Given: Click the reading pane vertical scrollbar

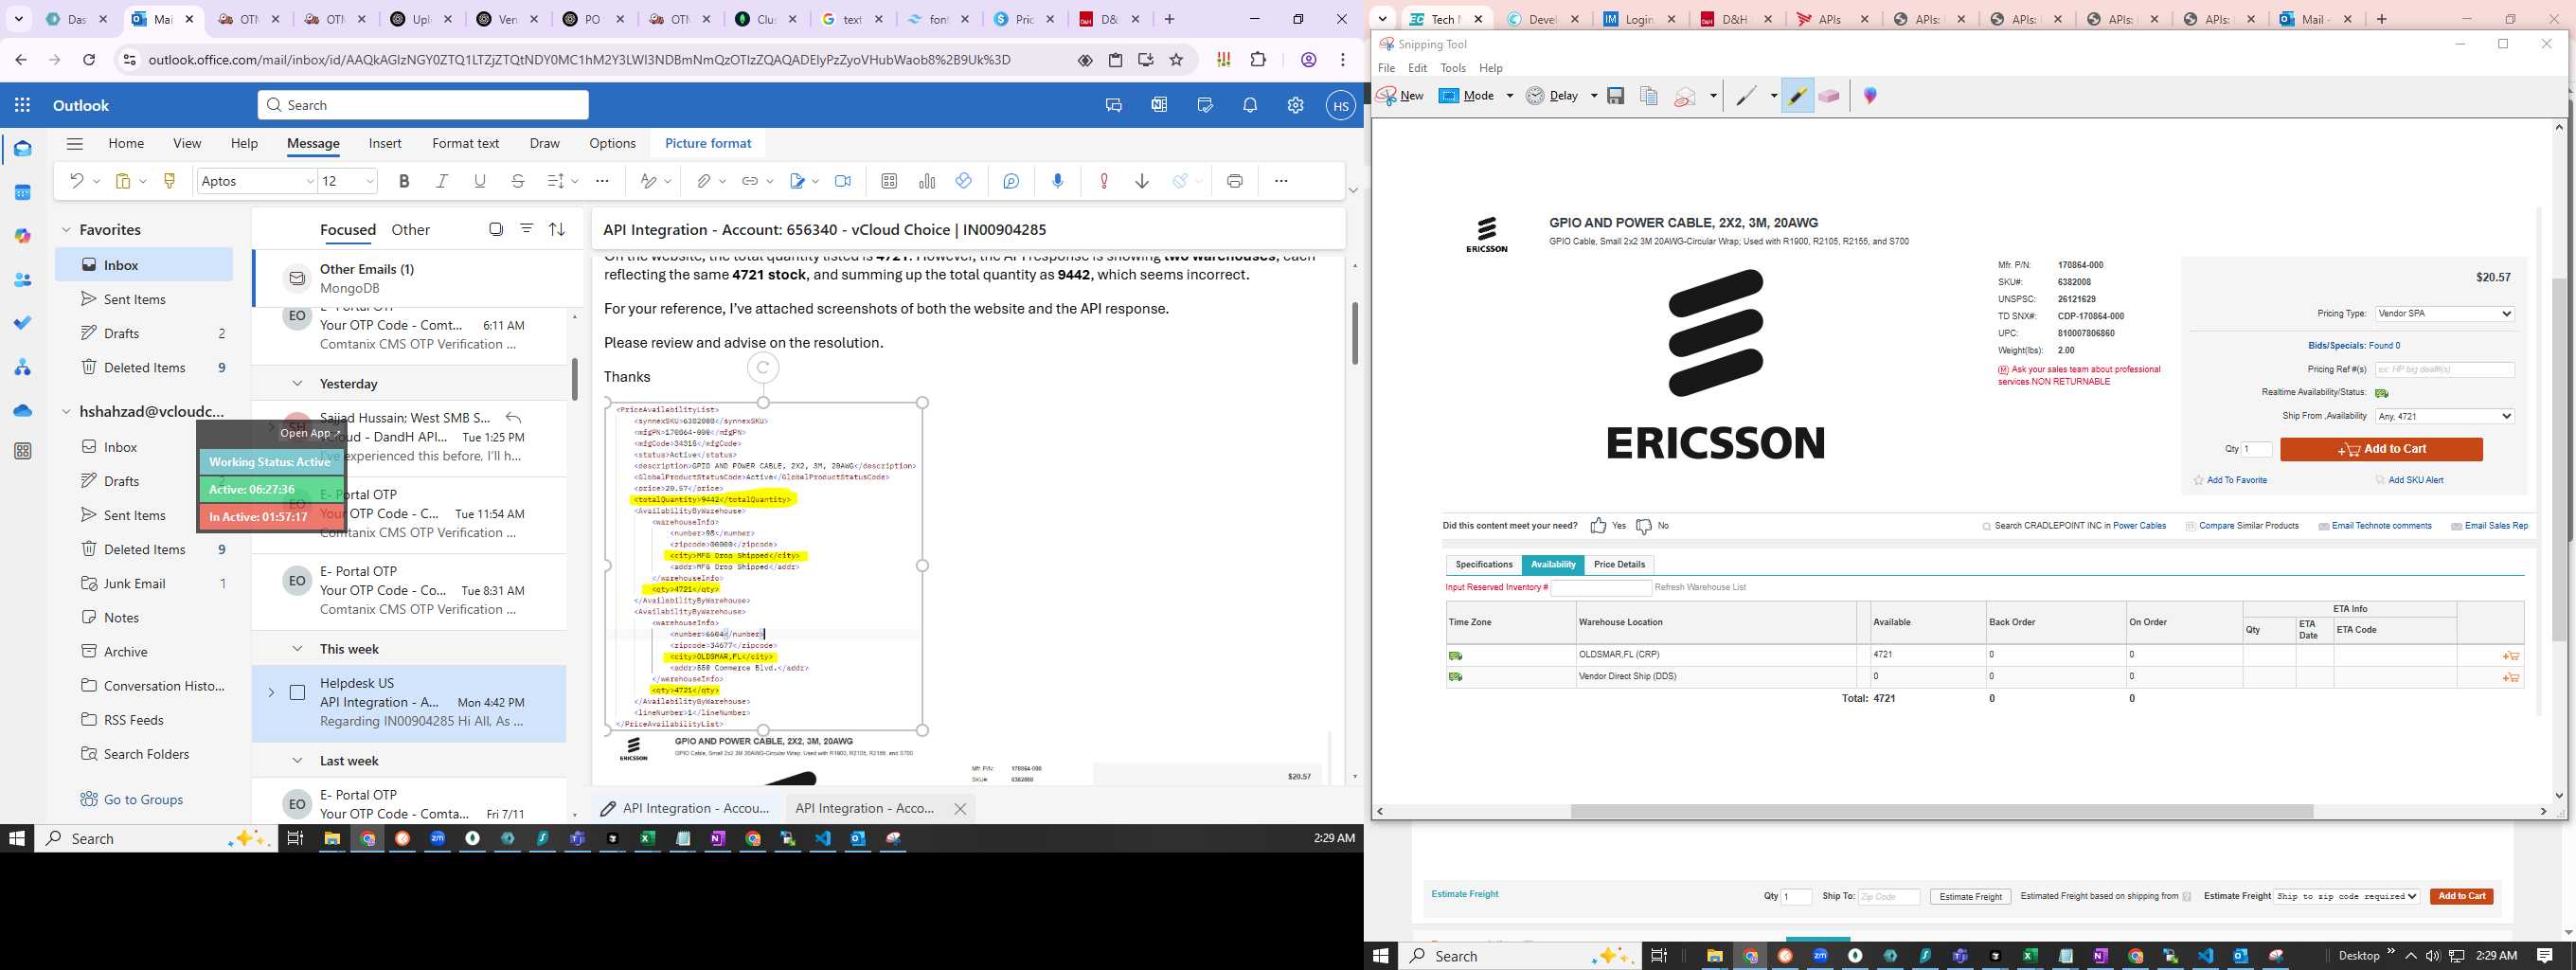Looking at the screenshot, I should [1354, 333].
